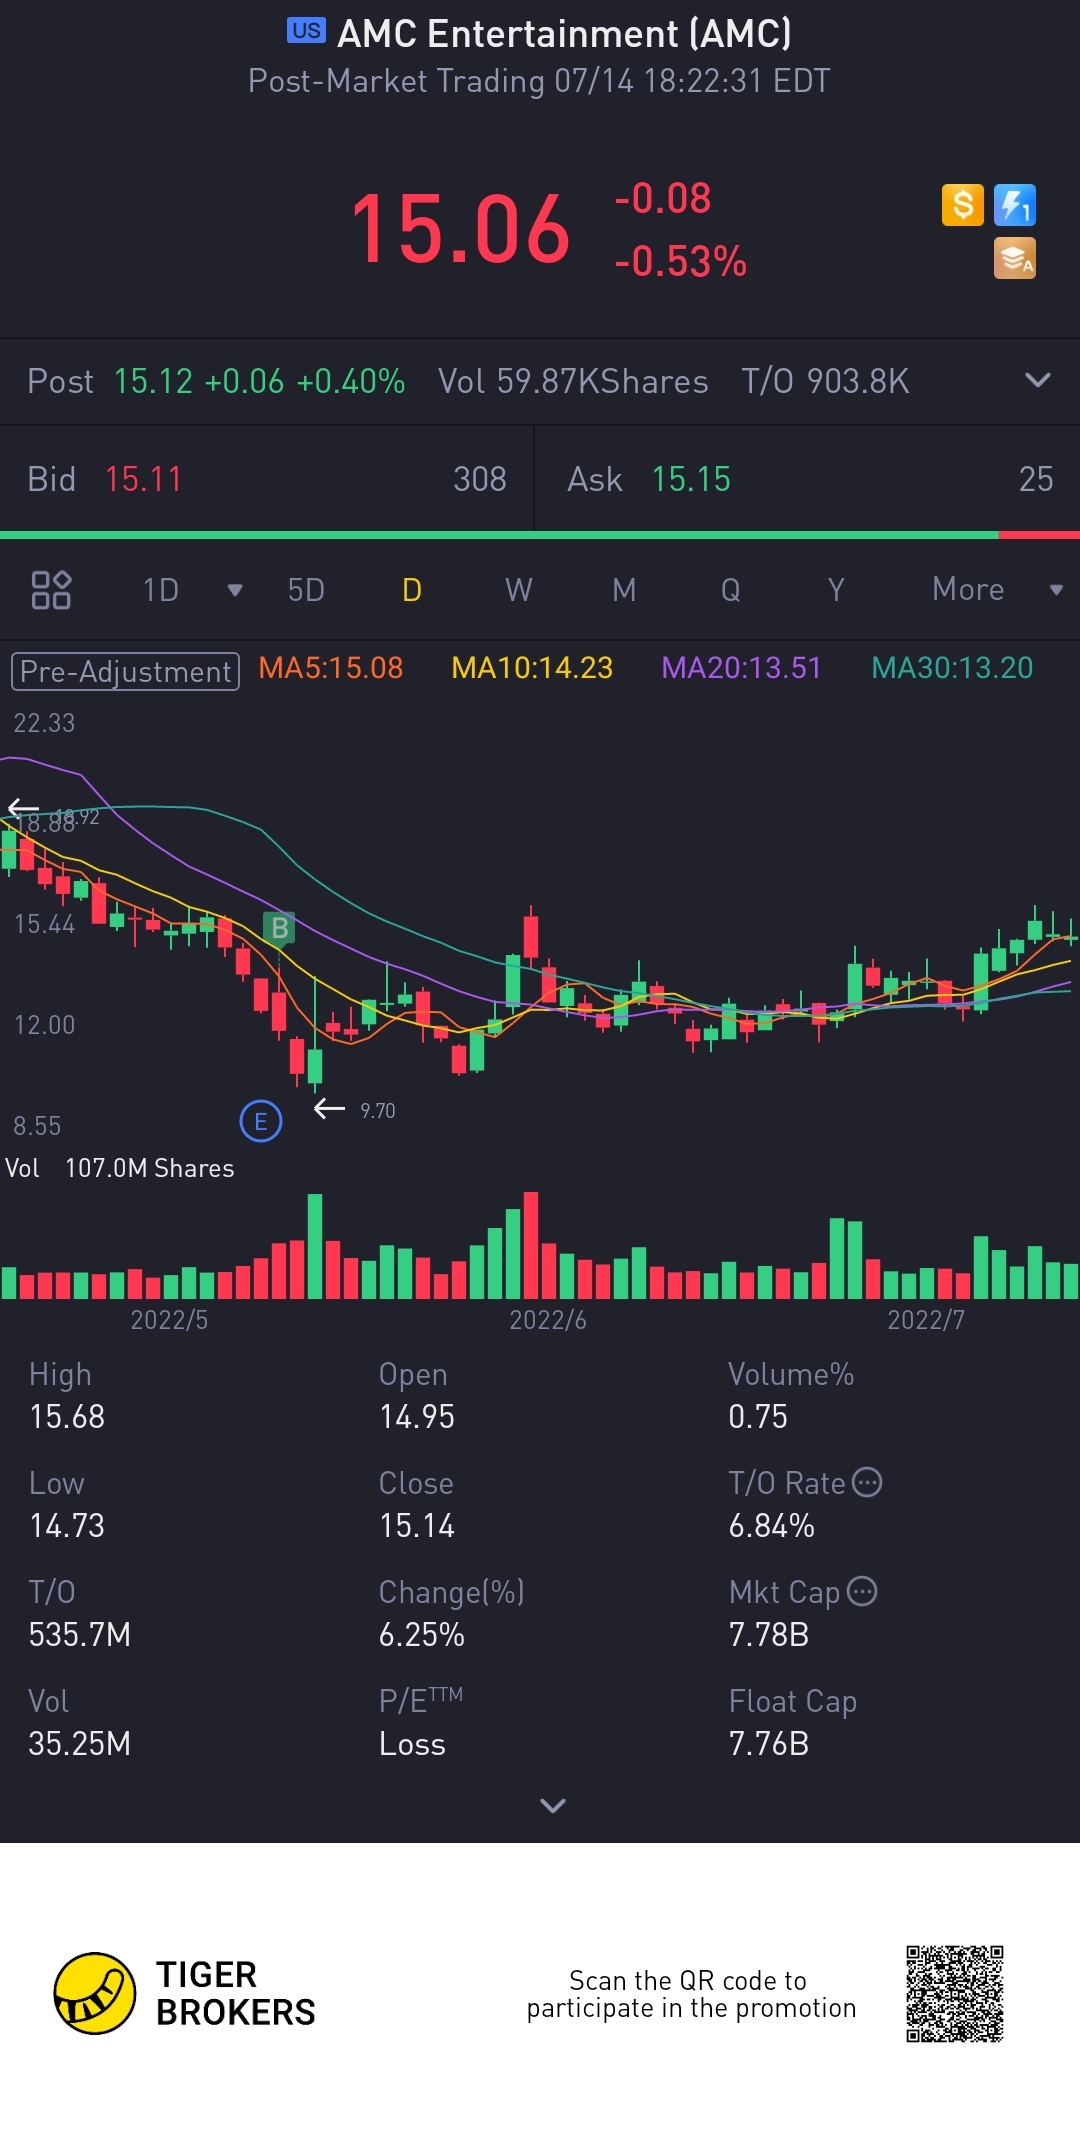
Task: Tap the MA20:13.51 indicator label
Action: 741,668
